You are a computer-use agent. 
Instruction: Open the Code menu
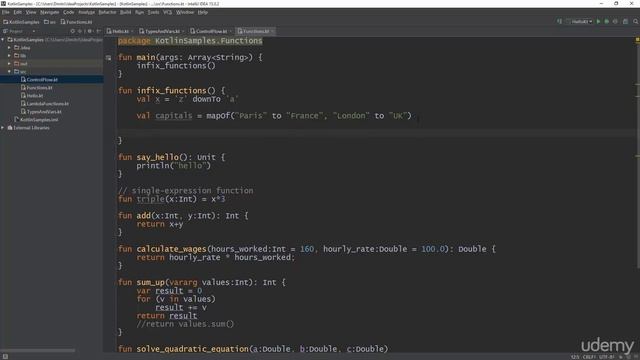[69, 12]
